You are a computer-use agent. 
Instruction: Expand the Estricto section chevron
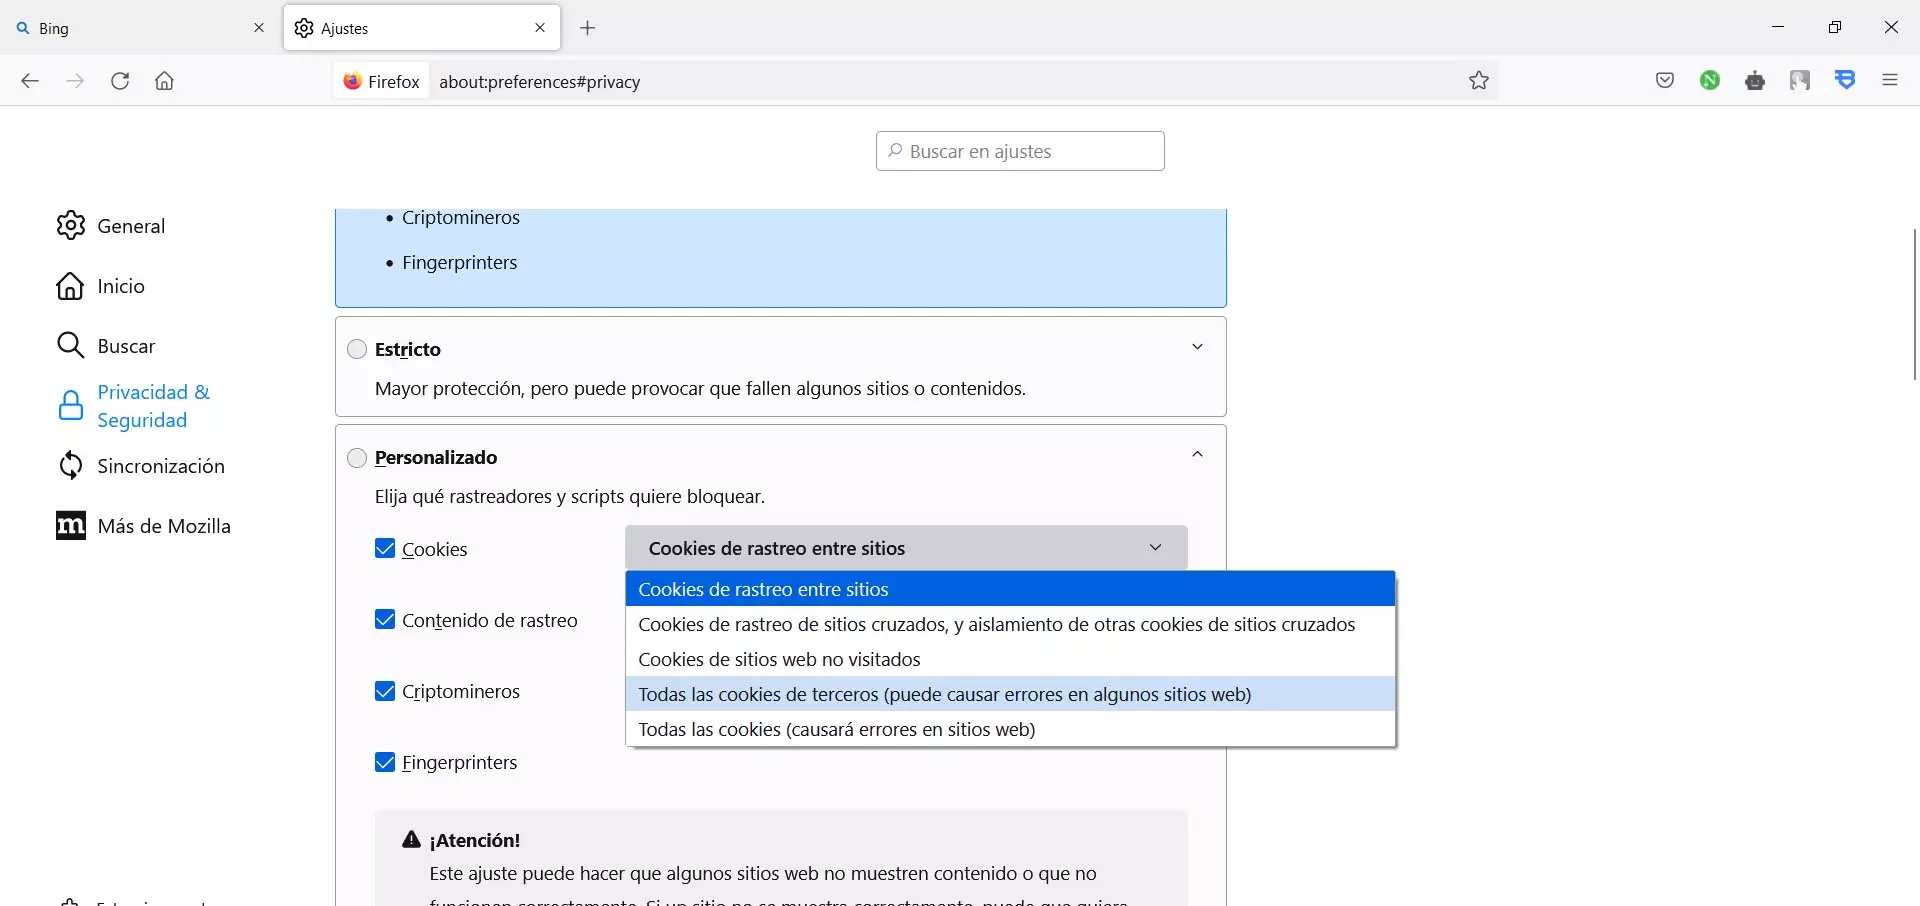1197,347
